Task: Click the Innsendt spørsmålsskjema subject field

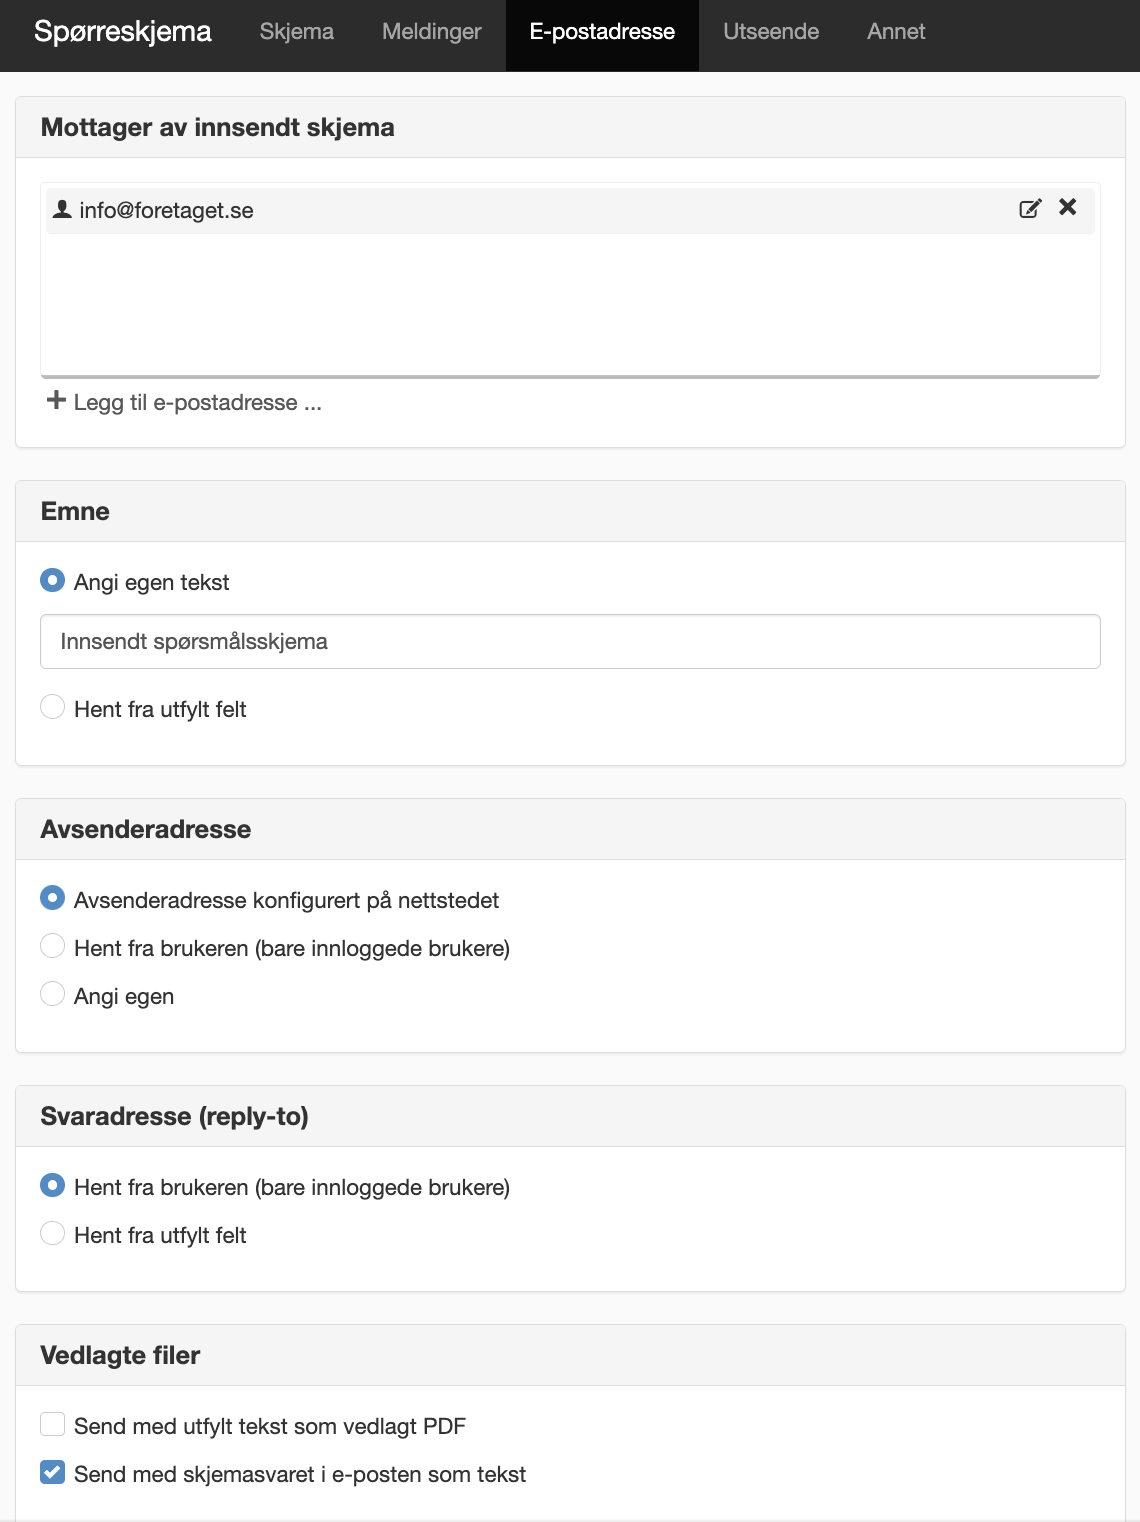Action: [570, 641]
